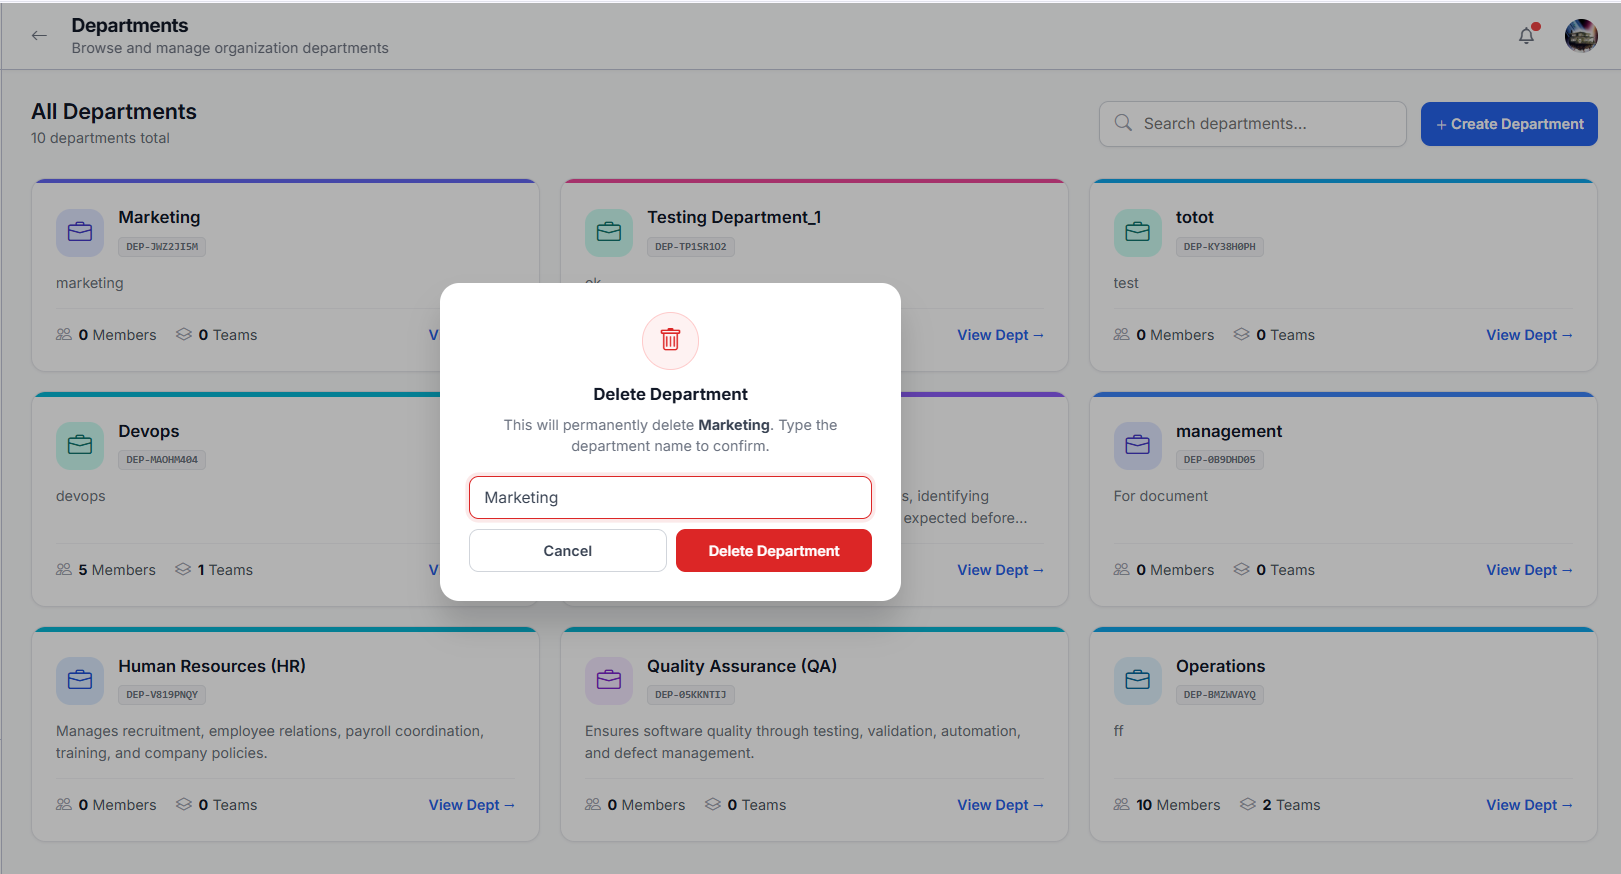
Task: Open View Dept link on Testing Department_1 card
Action: tap(1000, 335)
